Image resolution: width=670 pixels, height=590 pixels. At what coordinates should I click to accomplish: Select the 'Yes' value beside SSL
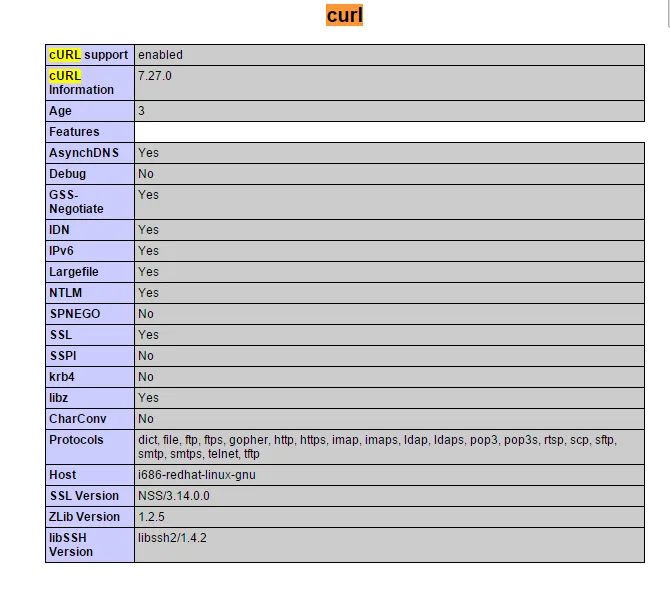[x=148, y=335]
